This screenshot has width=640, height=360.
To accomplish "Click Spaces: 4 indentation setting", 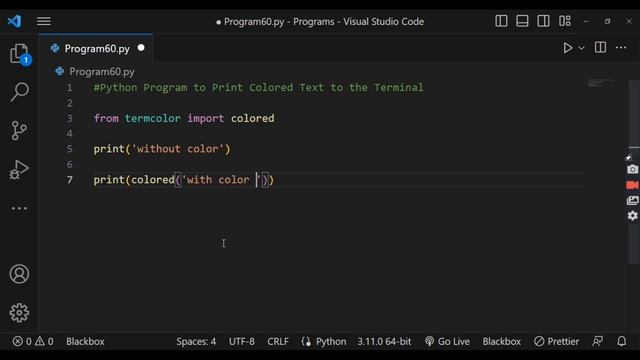I will point(196,341).
